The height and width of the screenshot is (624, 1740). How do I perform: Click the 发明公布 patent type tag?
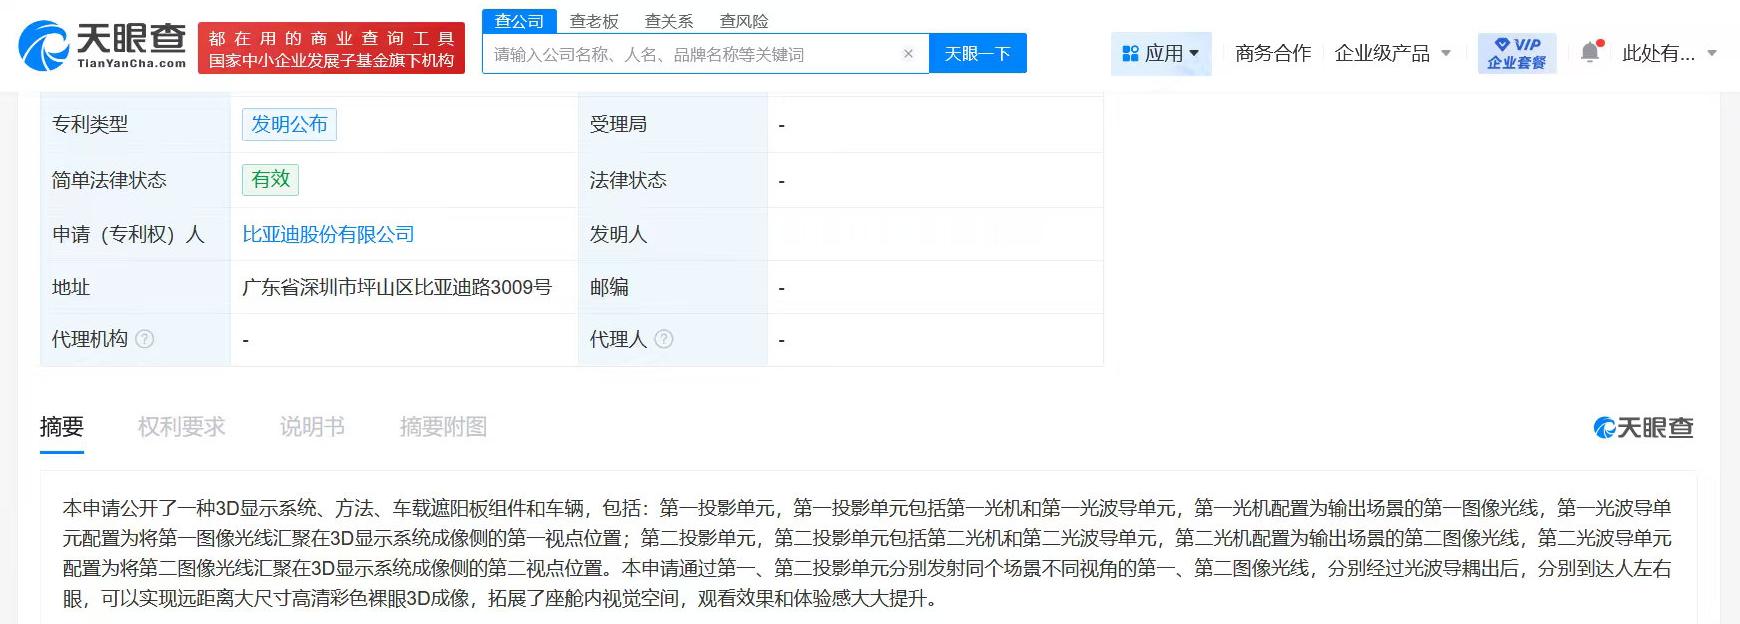[x=289, y=124]
